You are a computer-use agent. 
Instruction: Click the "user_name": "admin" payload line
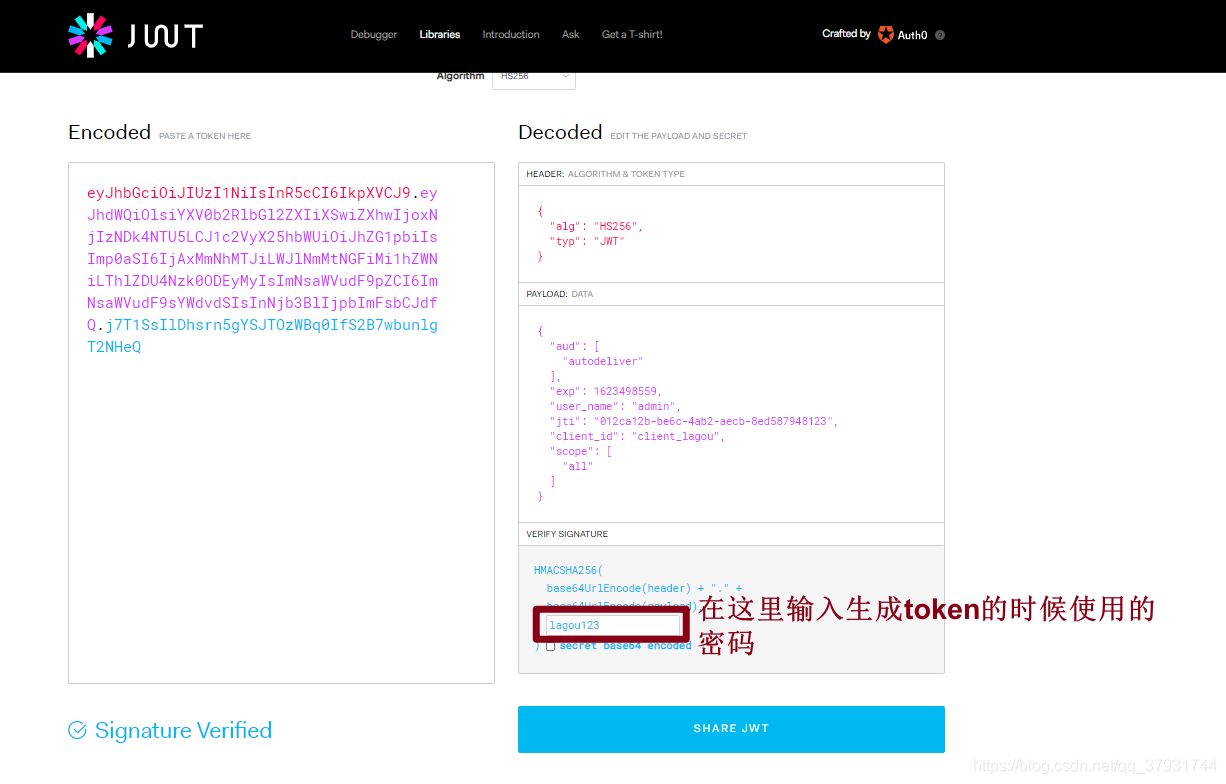[615, 406]
